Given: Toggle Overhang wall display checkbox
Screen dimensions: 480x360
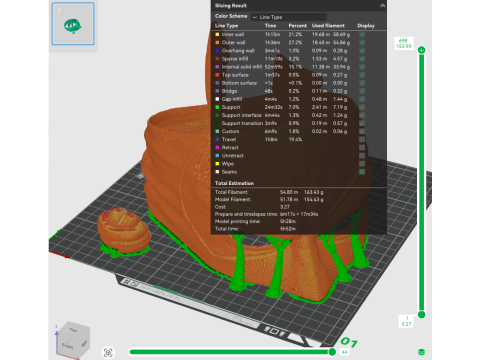Looking at the screenshot, I should 362,51.
